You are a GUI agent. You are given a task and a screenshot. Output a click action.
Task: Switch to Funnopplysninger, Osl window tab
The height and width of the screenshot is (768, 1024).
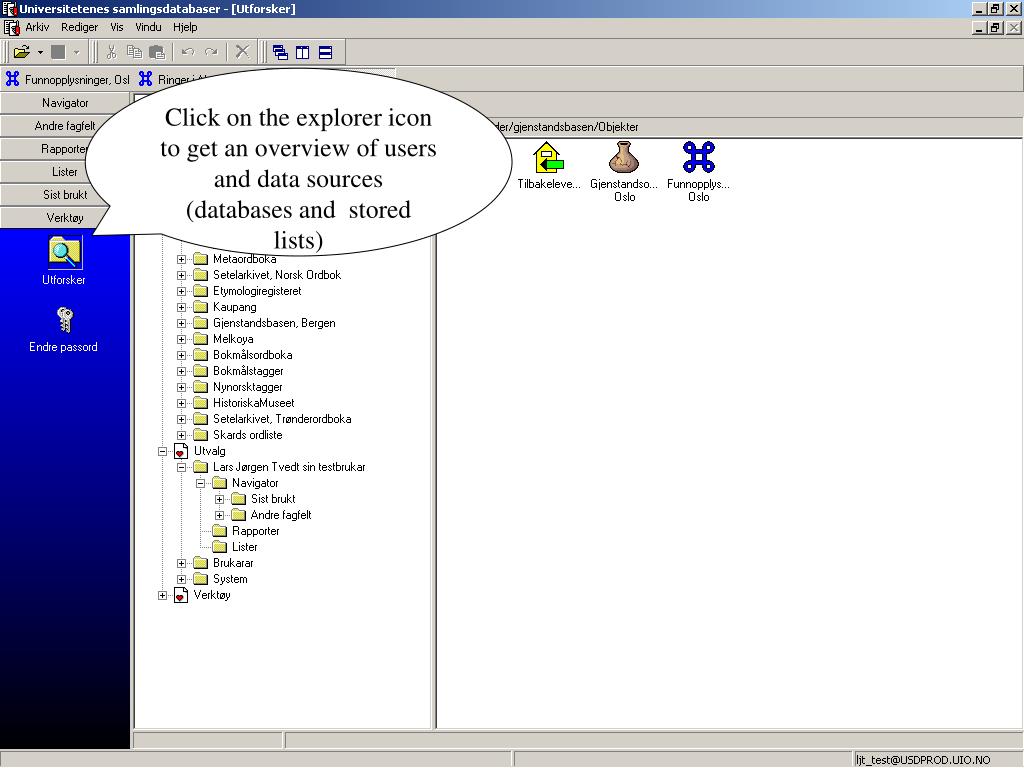pyautogui.click(x=68, y=80)
